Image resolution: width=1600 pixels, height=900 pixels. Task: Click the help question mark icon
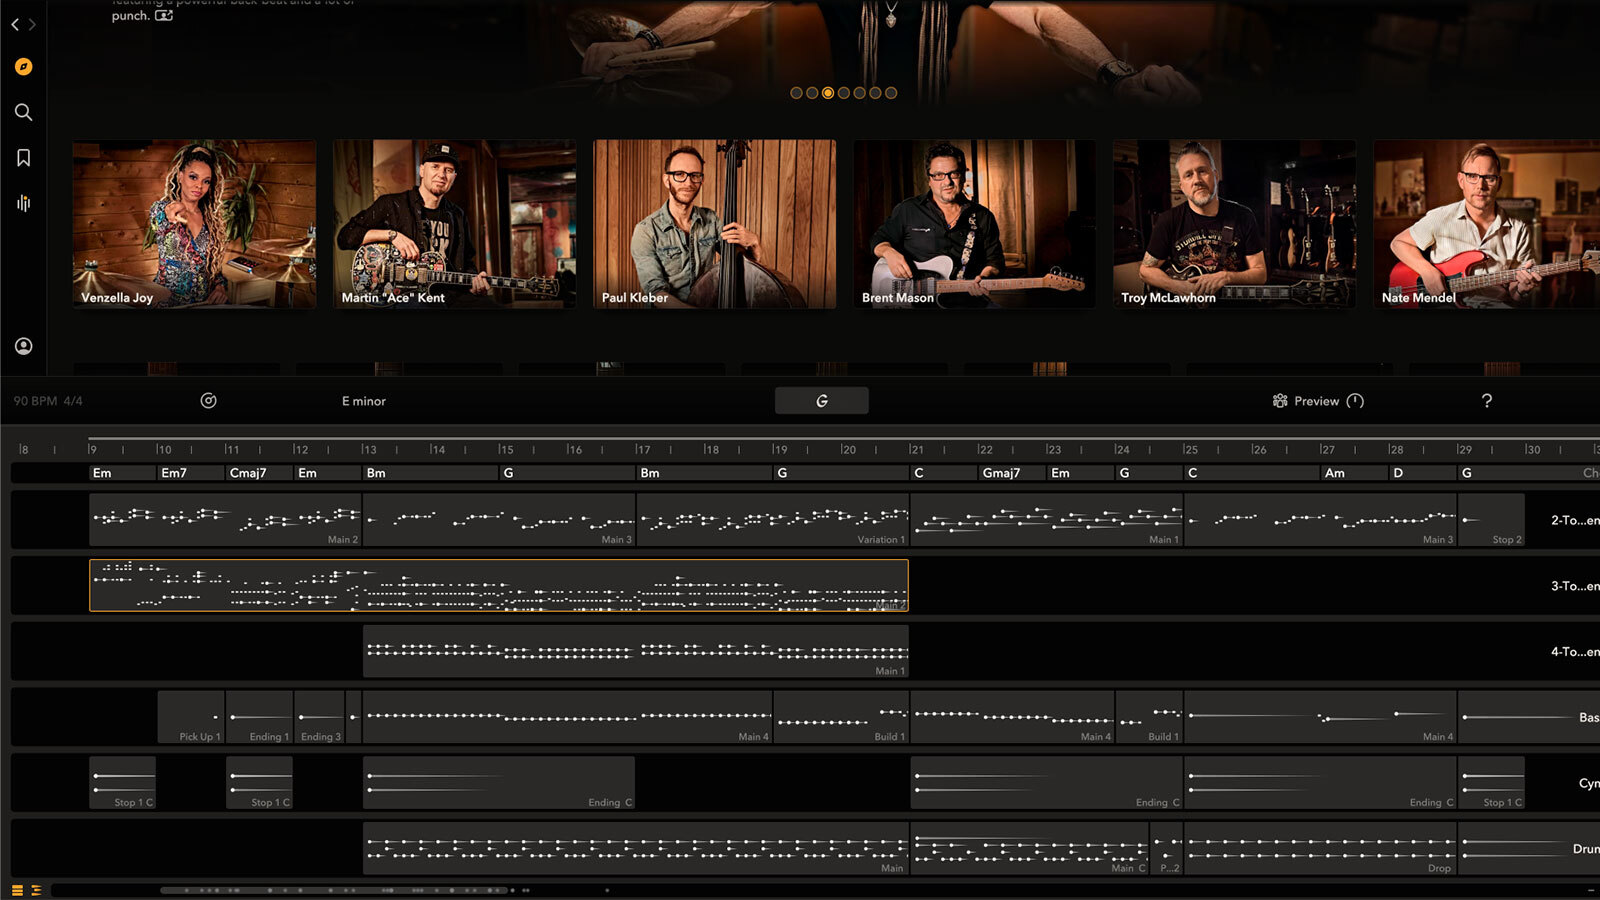(x=1486, y=401)
